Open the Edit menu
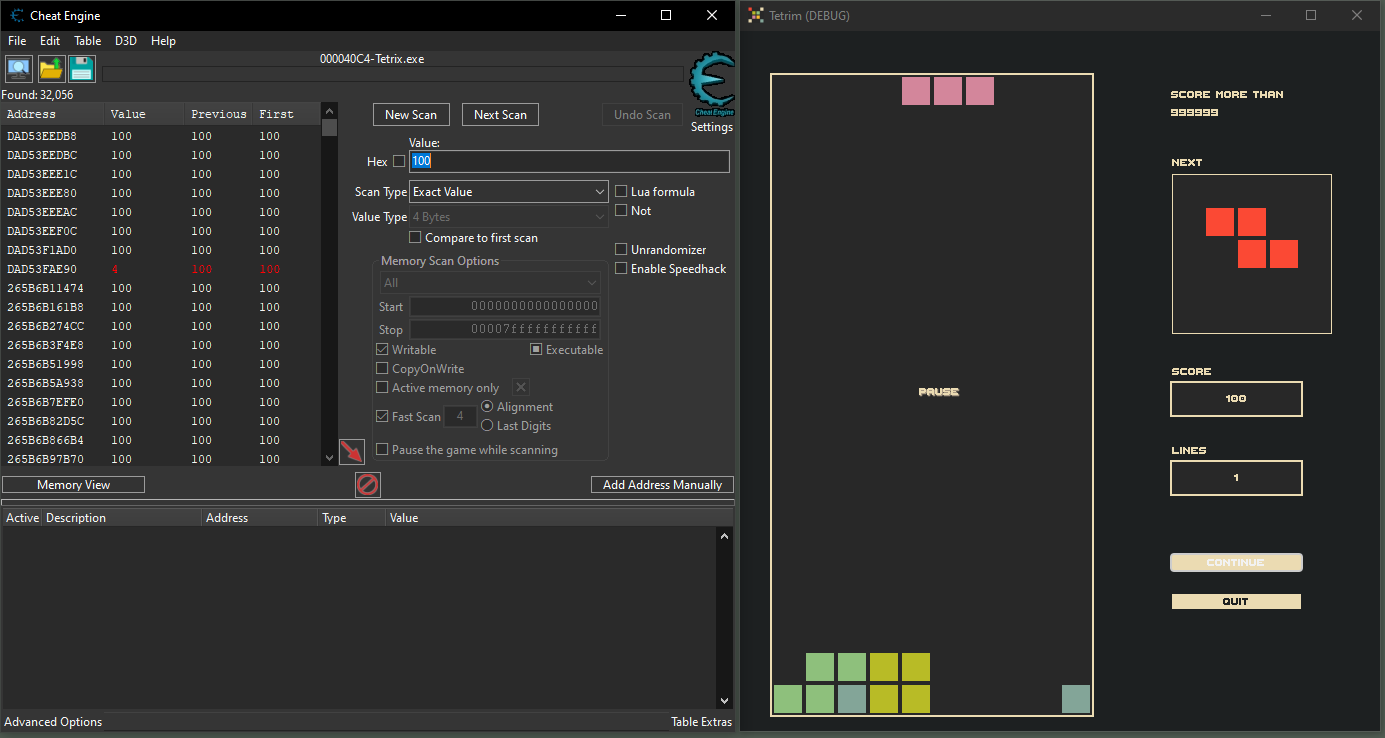The width and height of the screenshot is (1385, 738). (x=50, y=41)
